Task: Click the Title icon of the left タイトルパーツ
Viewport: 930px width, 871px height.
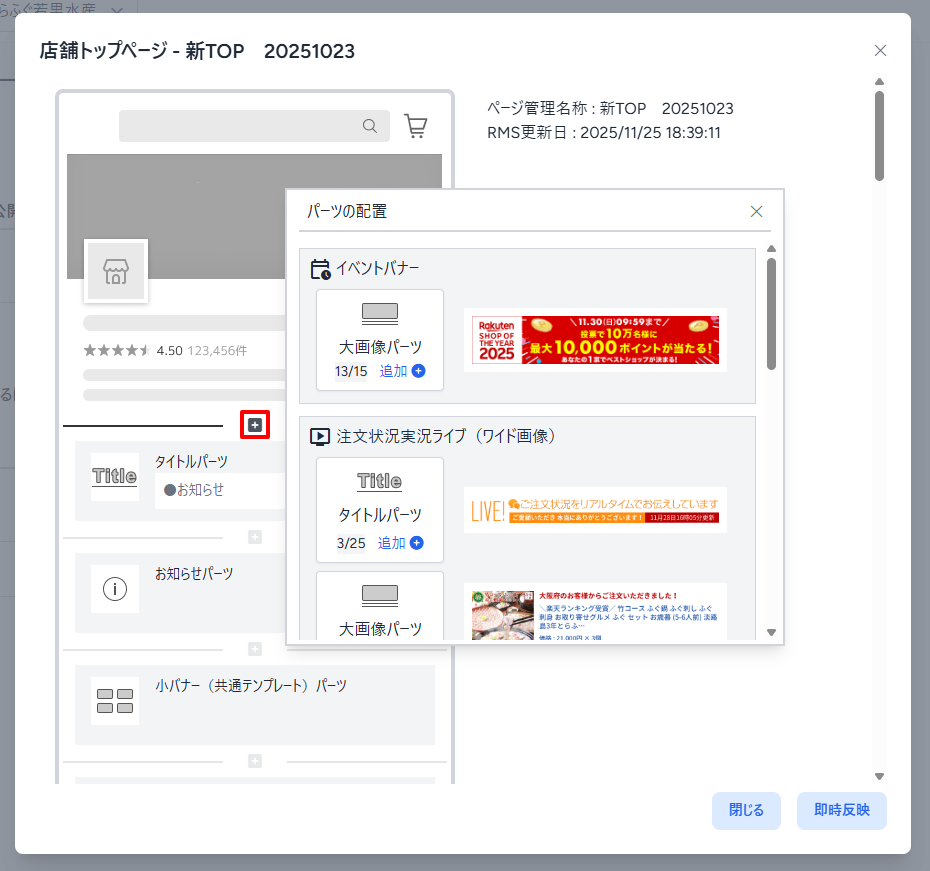Action: [115, 477]
